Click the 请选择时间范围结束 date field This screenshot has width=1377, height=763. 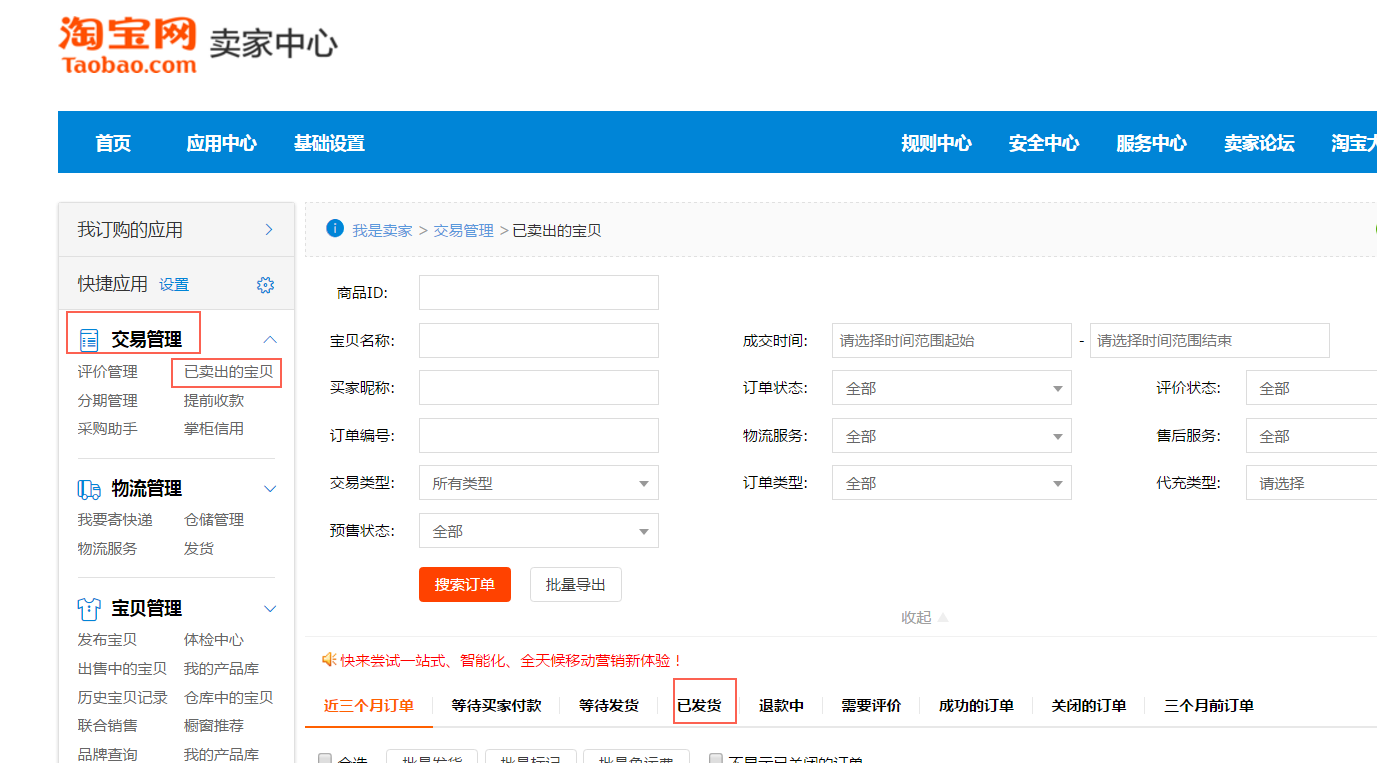pos(1210,340)
